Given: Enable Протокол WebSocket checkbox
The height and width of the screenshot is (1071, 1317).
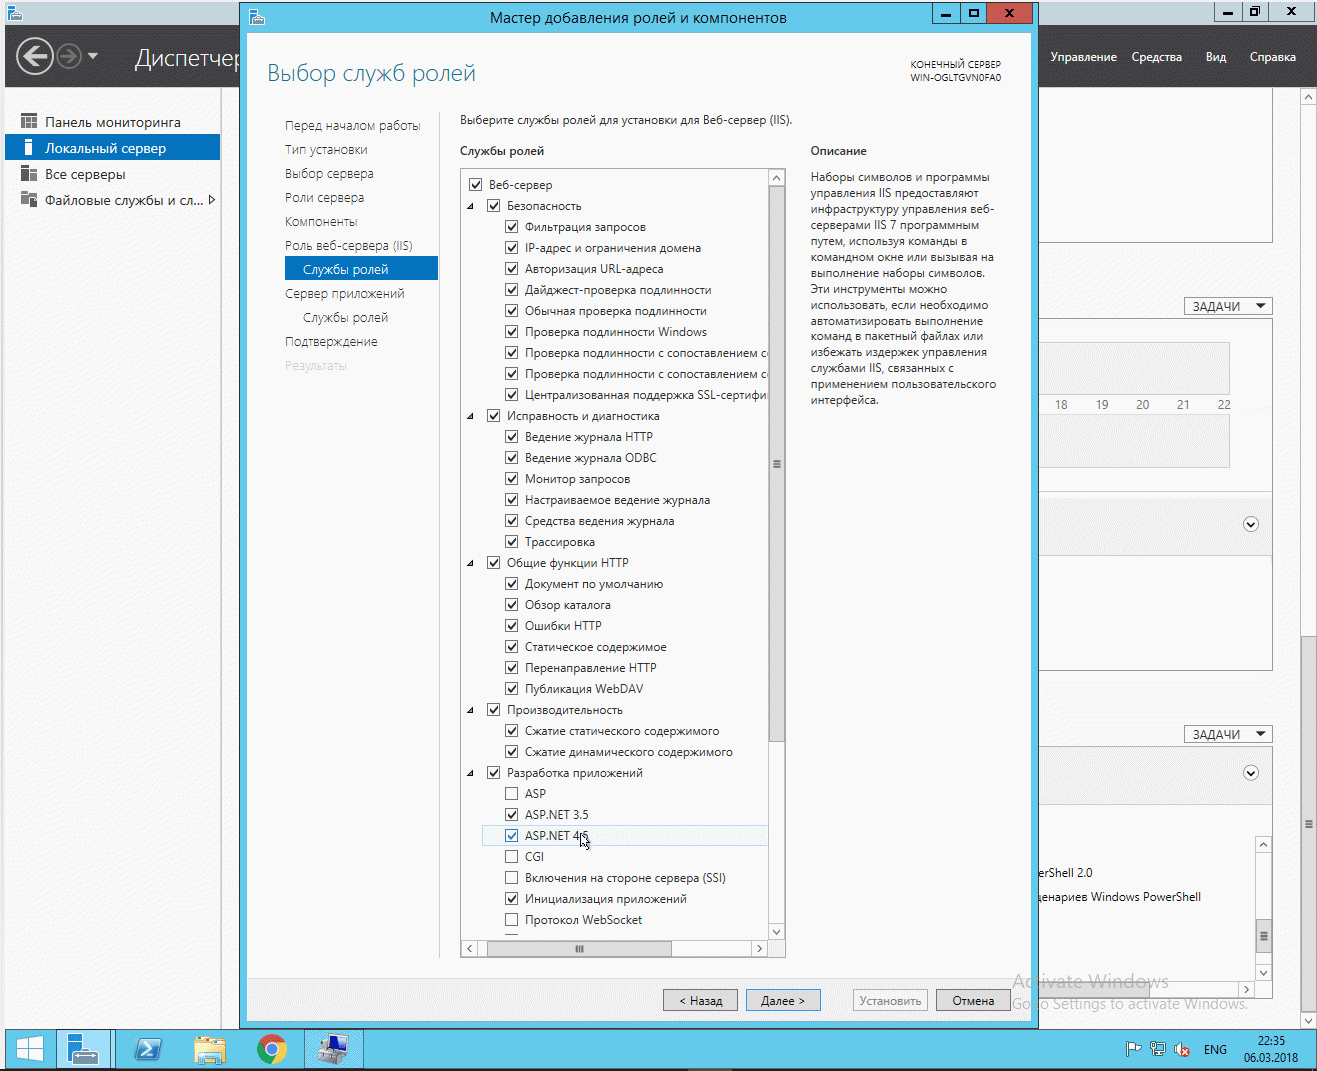Looking at the screenshot, I should [x=512, y=920].
